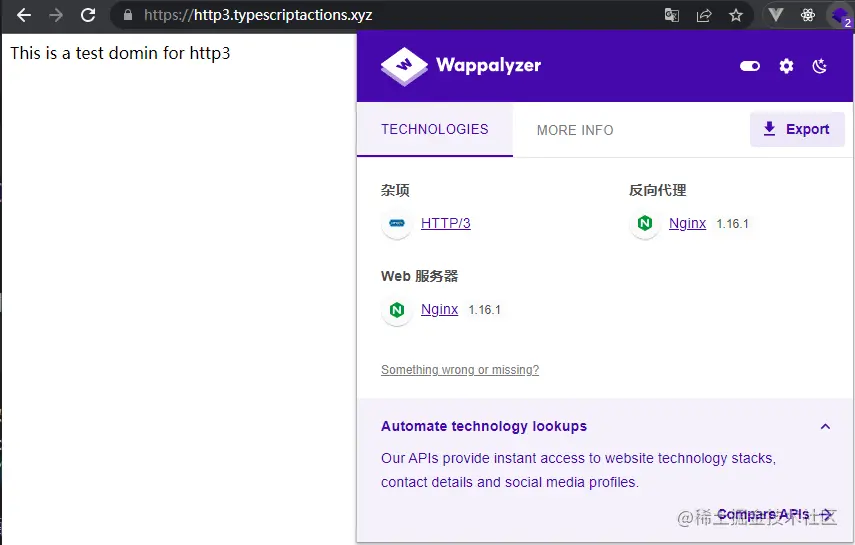Viewport: 855px width, 545px height.
Task: Switch to the TECHNOLOGIES tab
Action: [435, 129]
